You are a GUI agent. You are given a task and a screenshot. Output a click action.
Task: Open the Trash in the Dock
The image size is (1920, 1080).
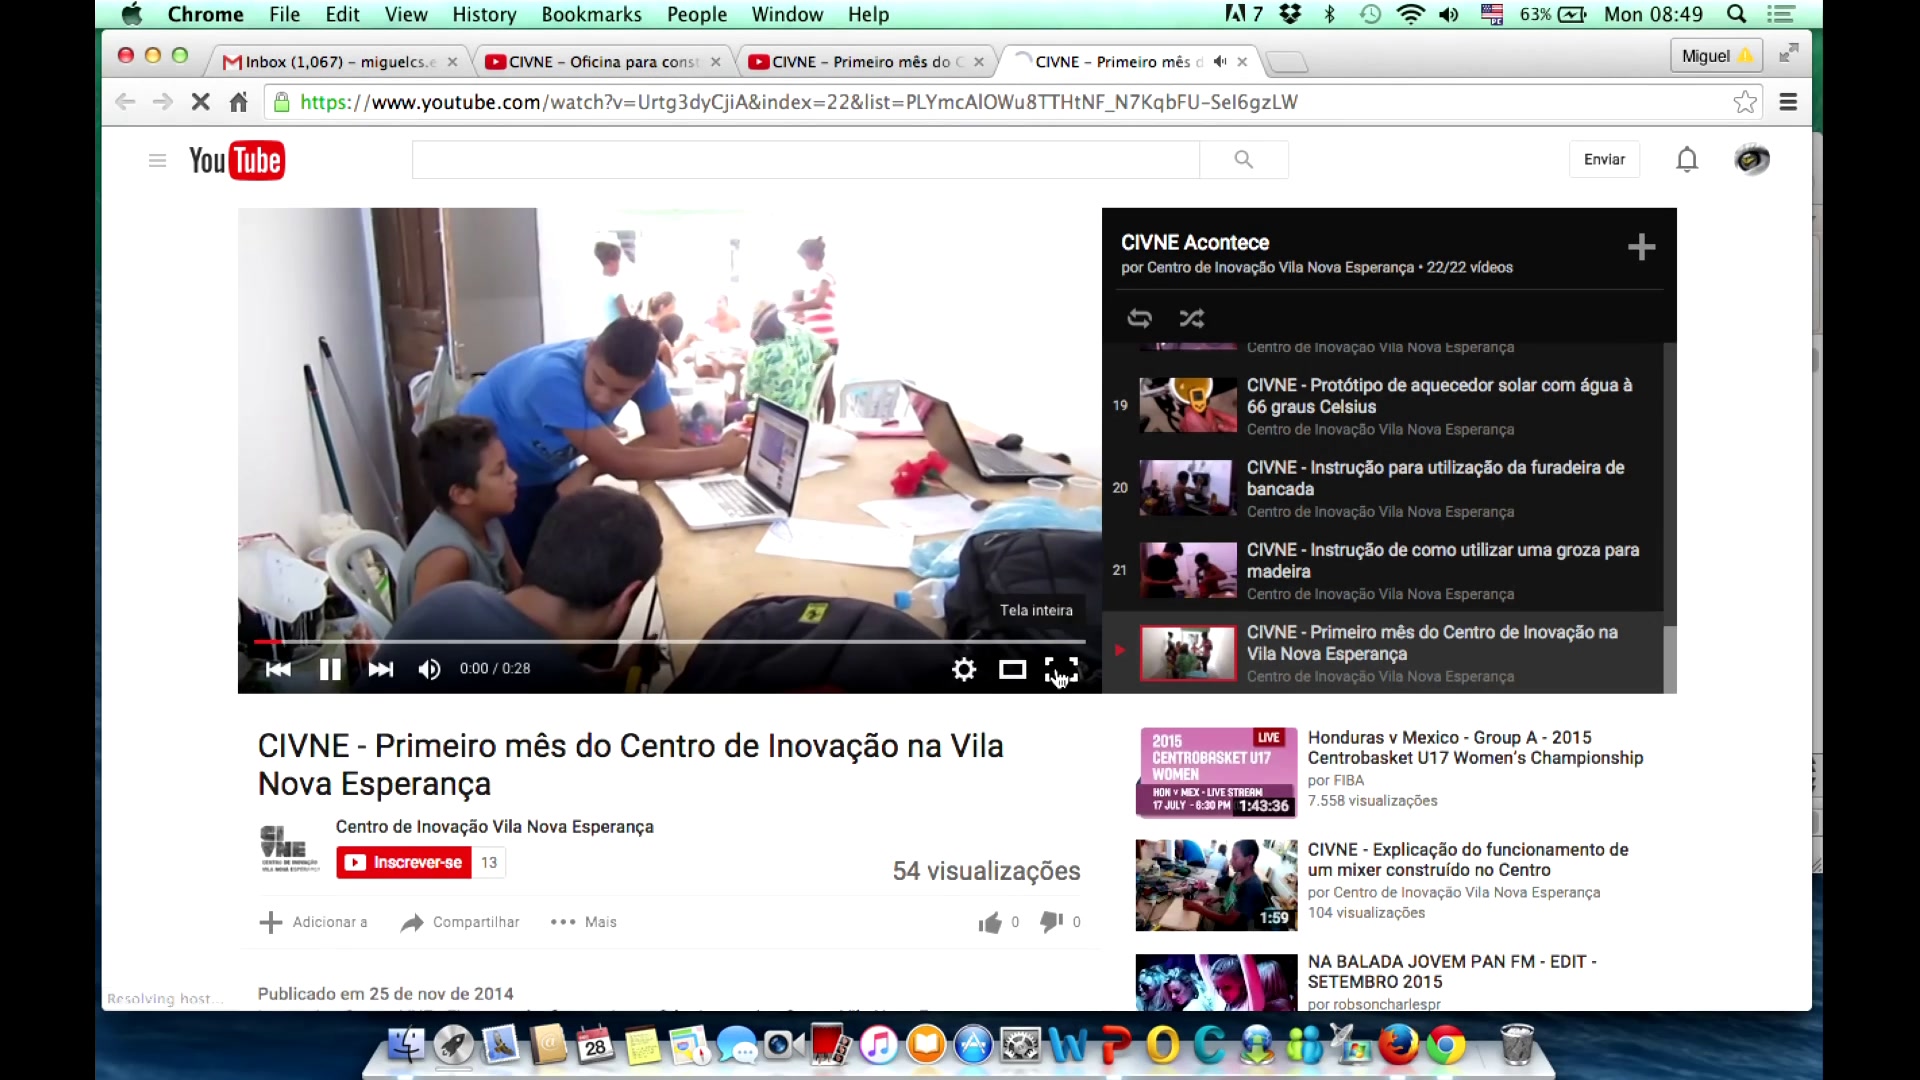[1517, 1046]
